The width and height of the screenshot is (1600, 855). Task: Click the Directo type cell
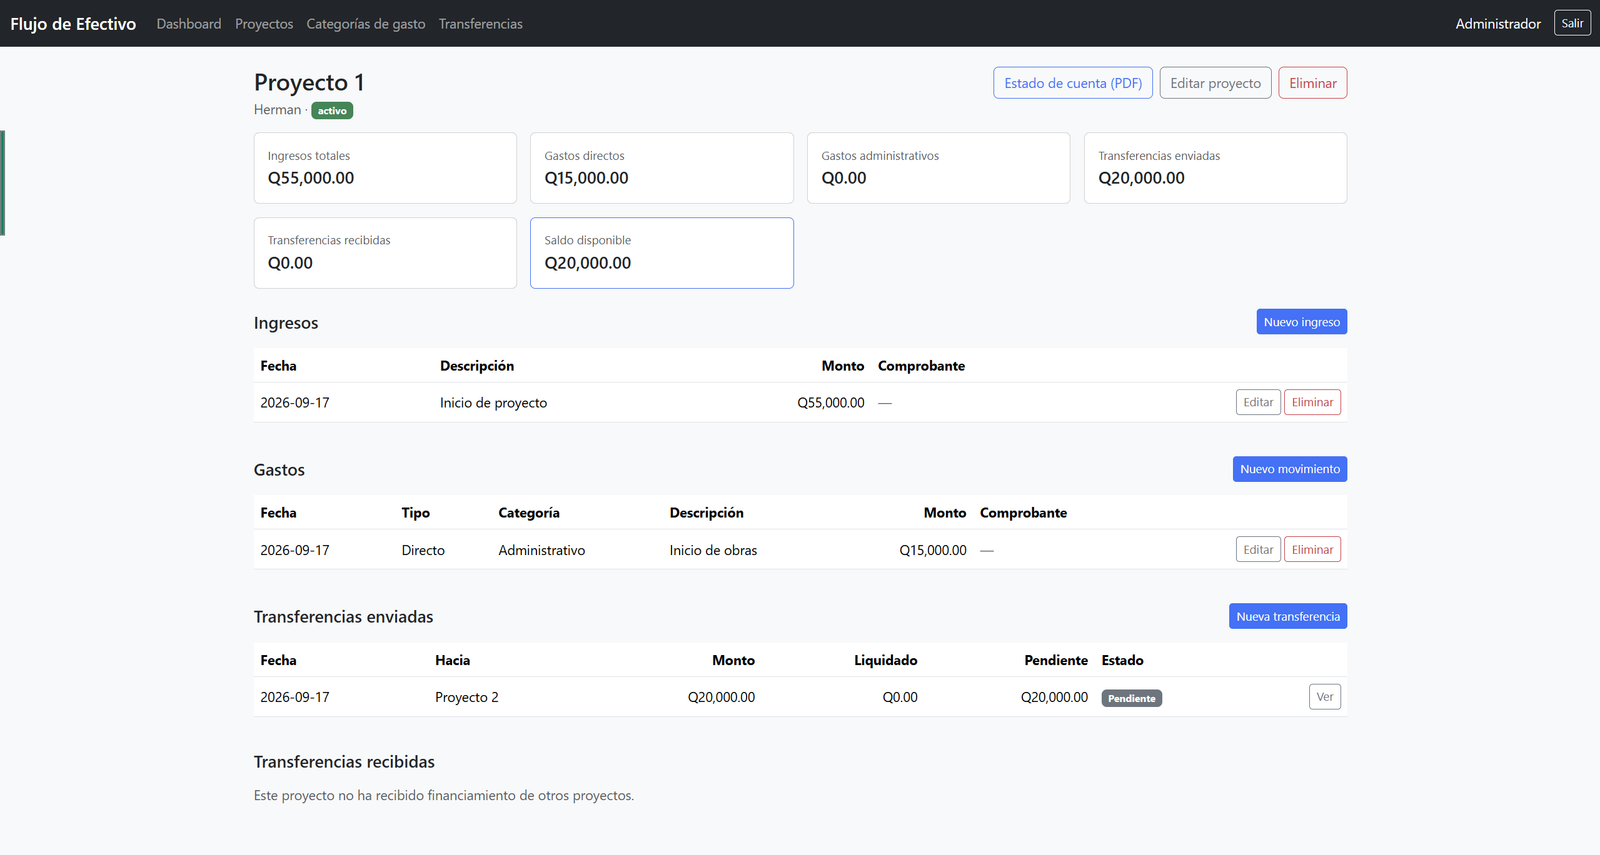423,550
